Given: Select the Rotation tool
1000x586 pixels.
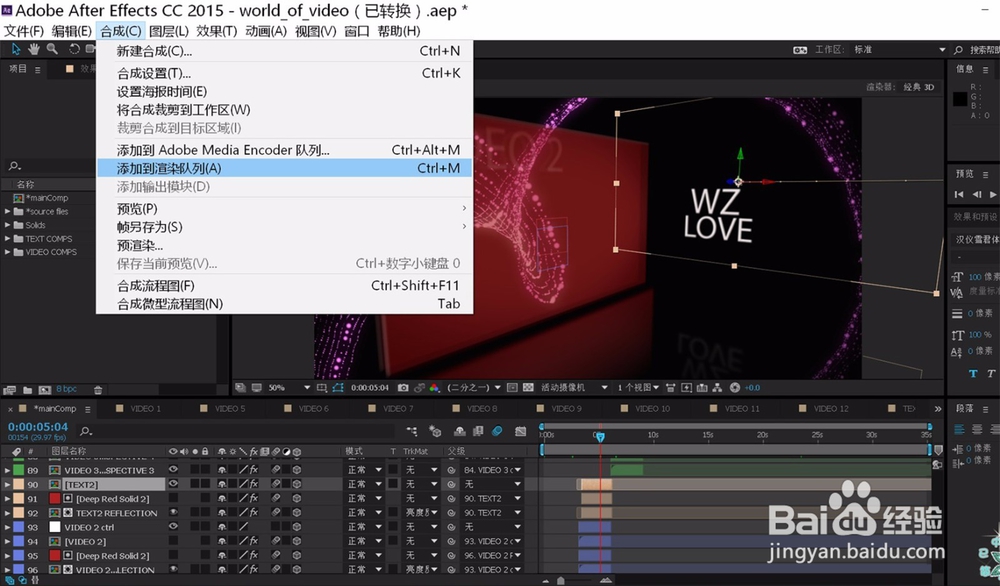Looking at the screenshot, I should (74, 49).
